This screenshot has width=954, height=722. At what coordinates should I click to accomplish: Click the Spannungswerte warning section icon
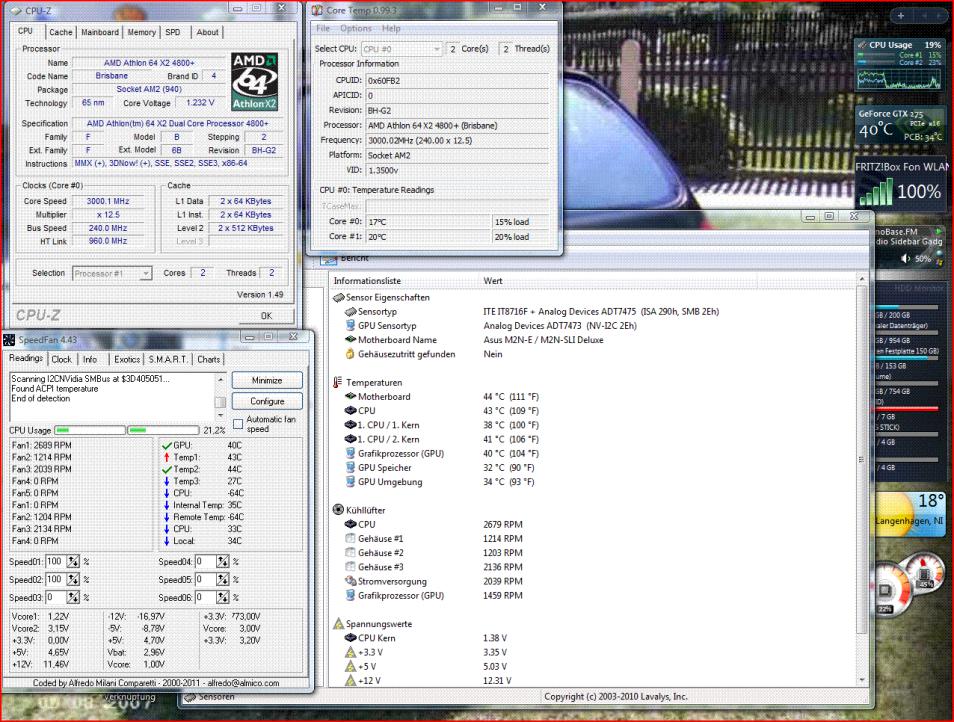click(x=338, y=623)
